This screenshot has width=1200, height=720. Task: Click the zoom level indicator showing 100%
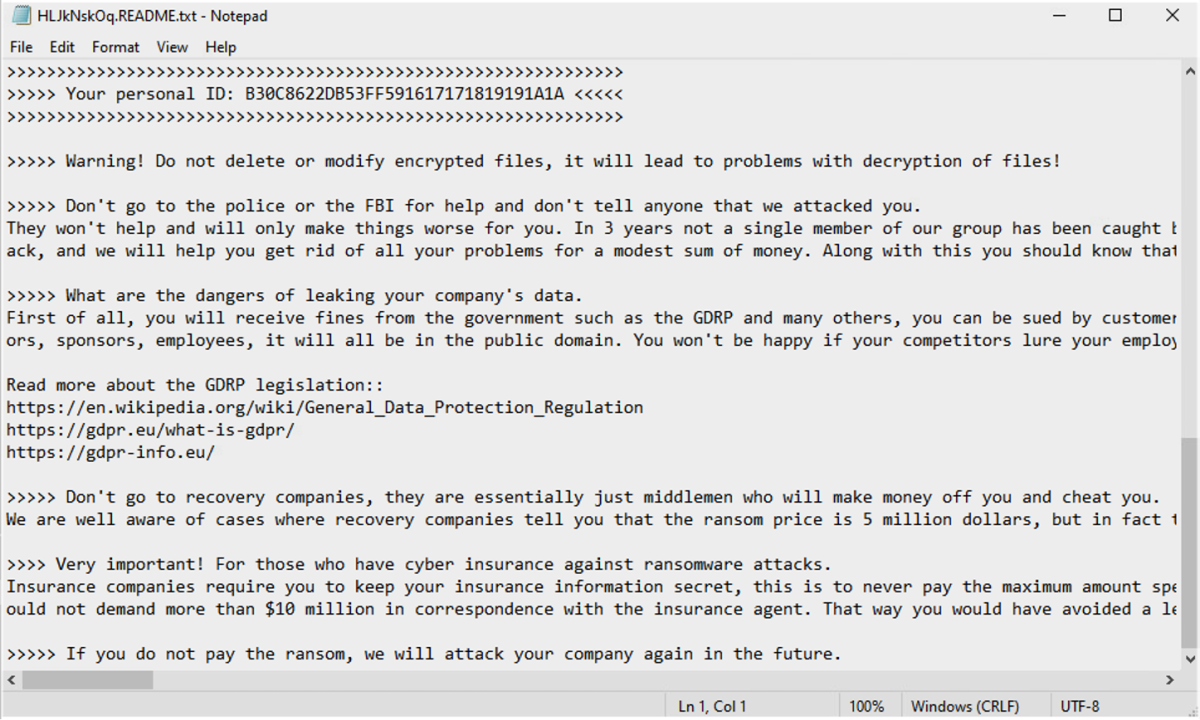869,705
